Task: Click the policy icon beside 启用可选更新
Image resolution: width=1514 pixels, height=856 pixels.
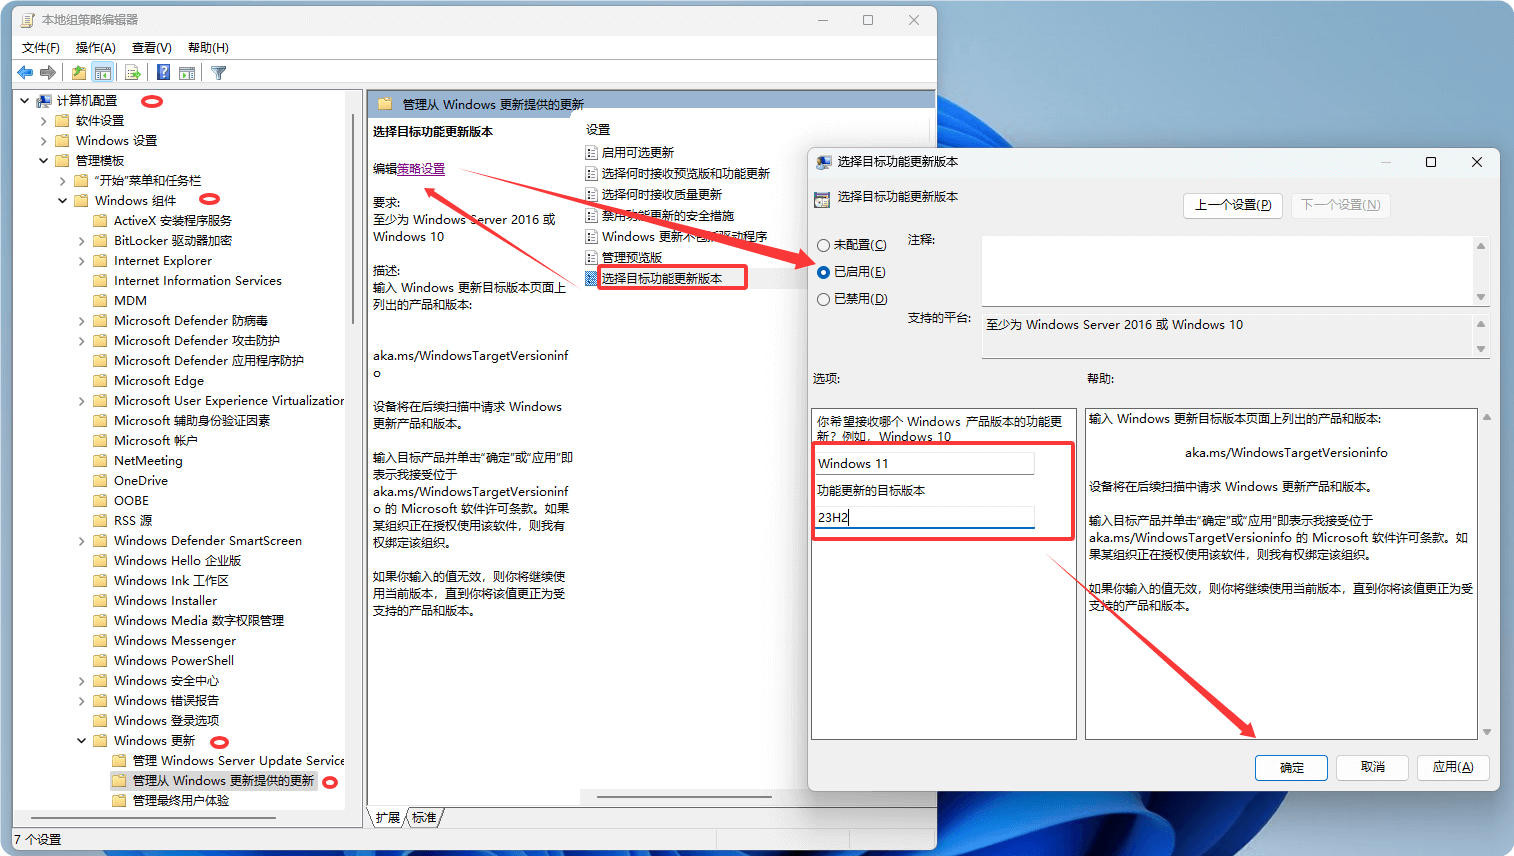Action: [591, 152]
